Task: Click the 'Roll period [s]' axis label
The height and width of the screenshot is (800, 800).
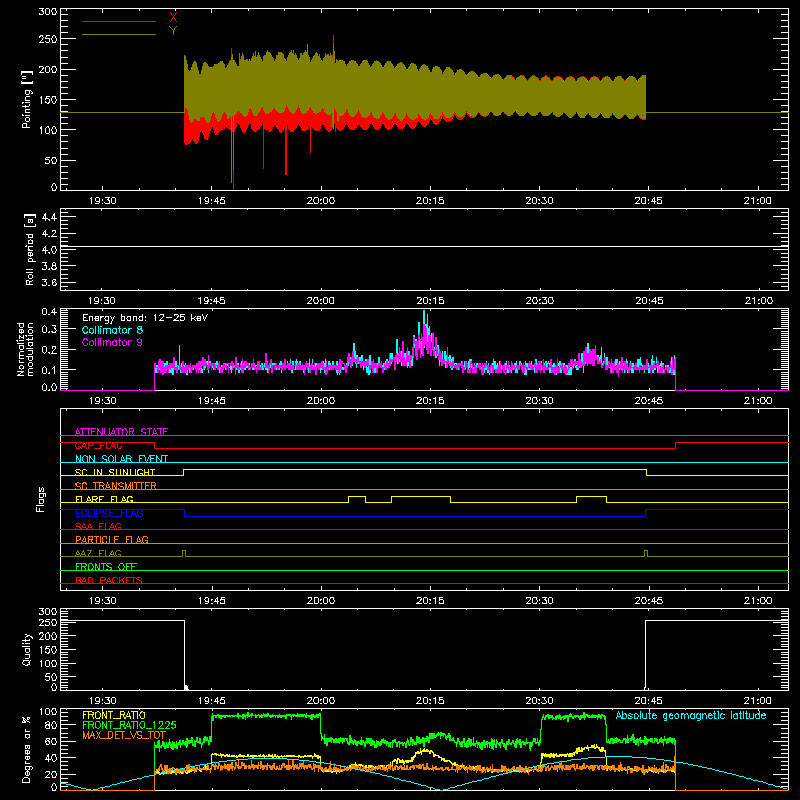Action: click(x=30, y=249)
